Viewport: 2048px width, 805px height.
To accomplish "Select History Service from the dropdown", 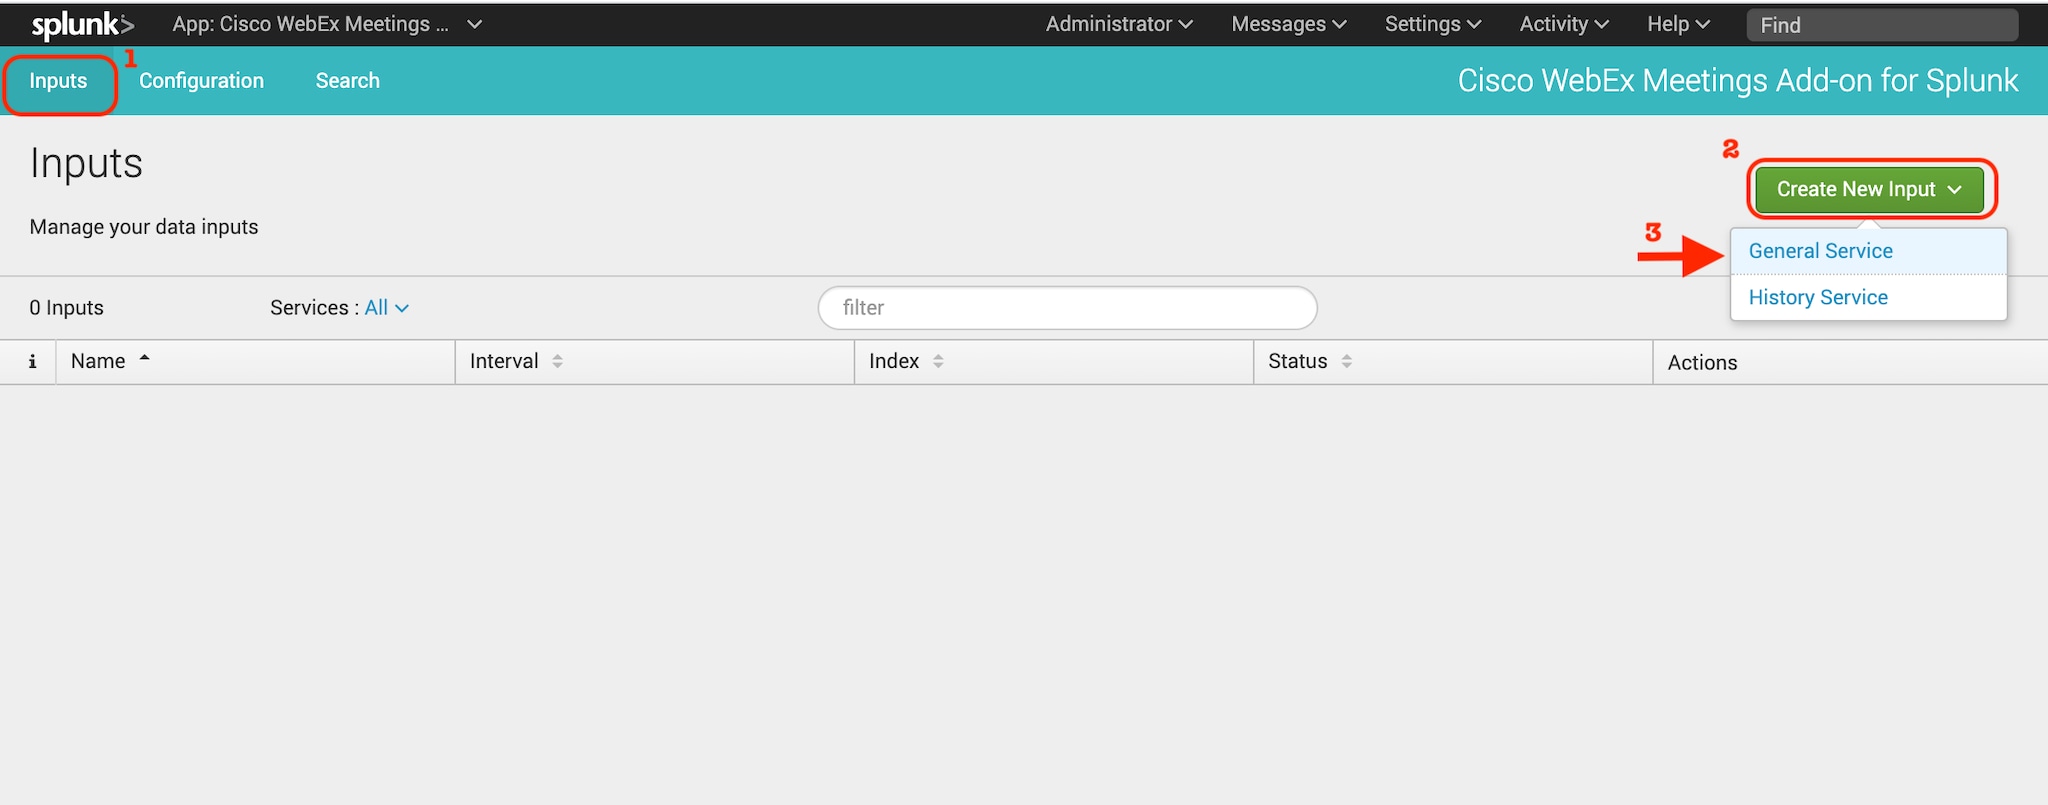I will click(x=1868, y=297).
